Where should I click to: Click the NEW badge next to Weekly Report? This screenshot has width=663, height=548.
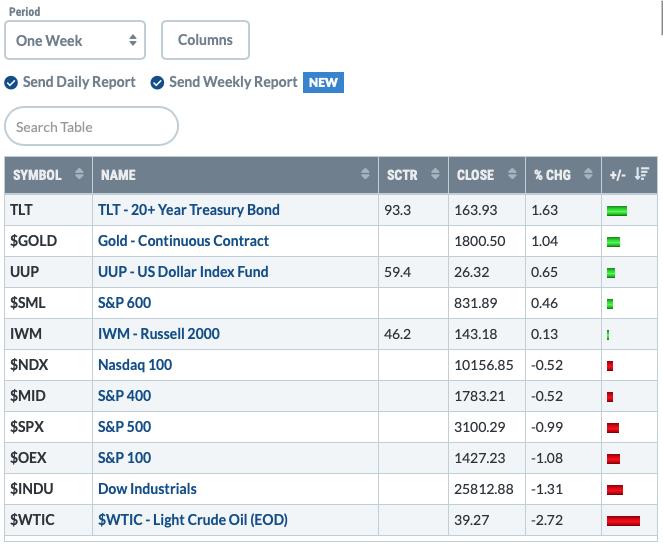(323, 82)
